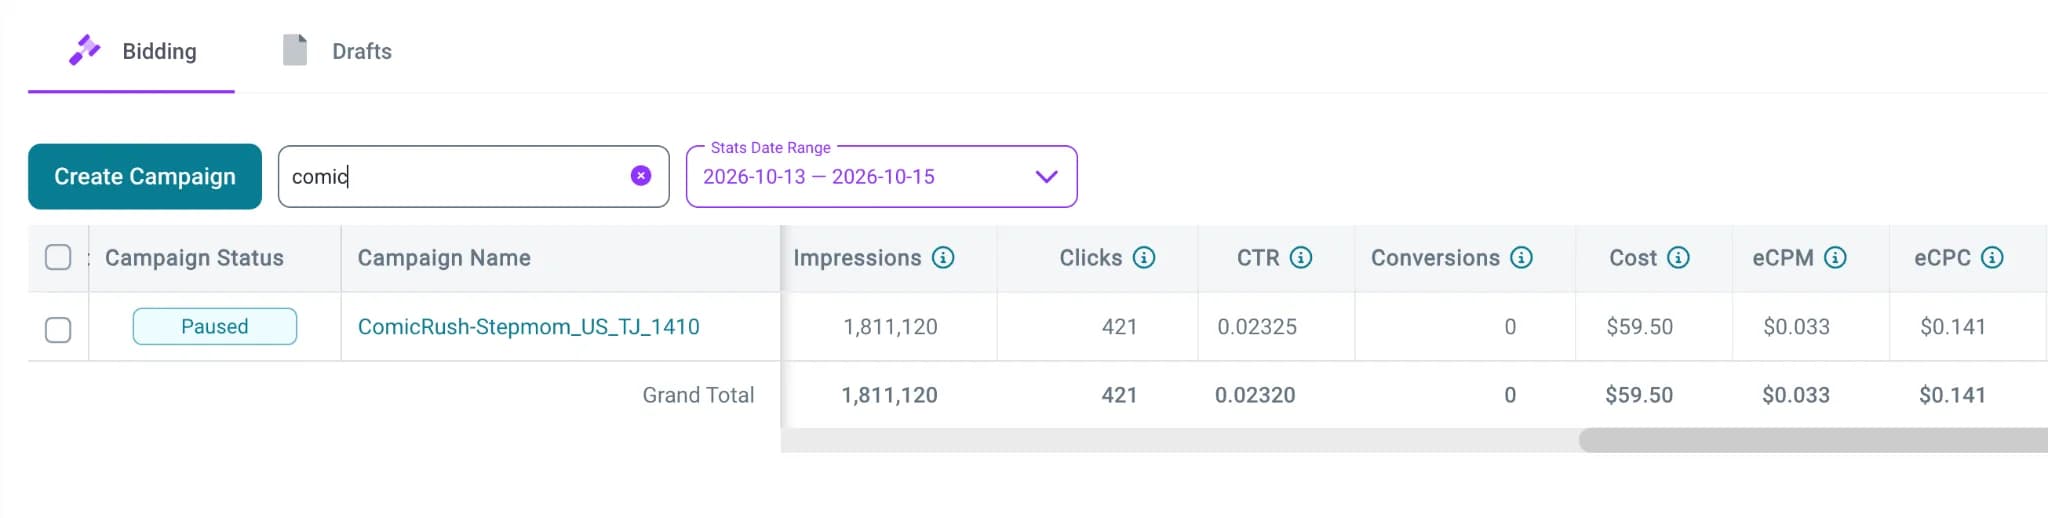The width and height of the screenshot is (2048, 518).
Task: Click the campaign row CTR 0.02325
Action: tap(1257, 327)
